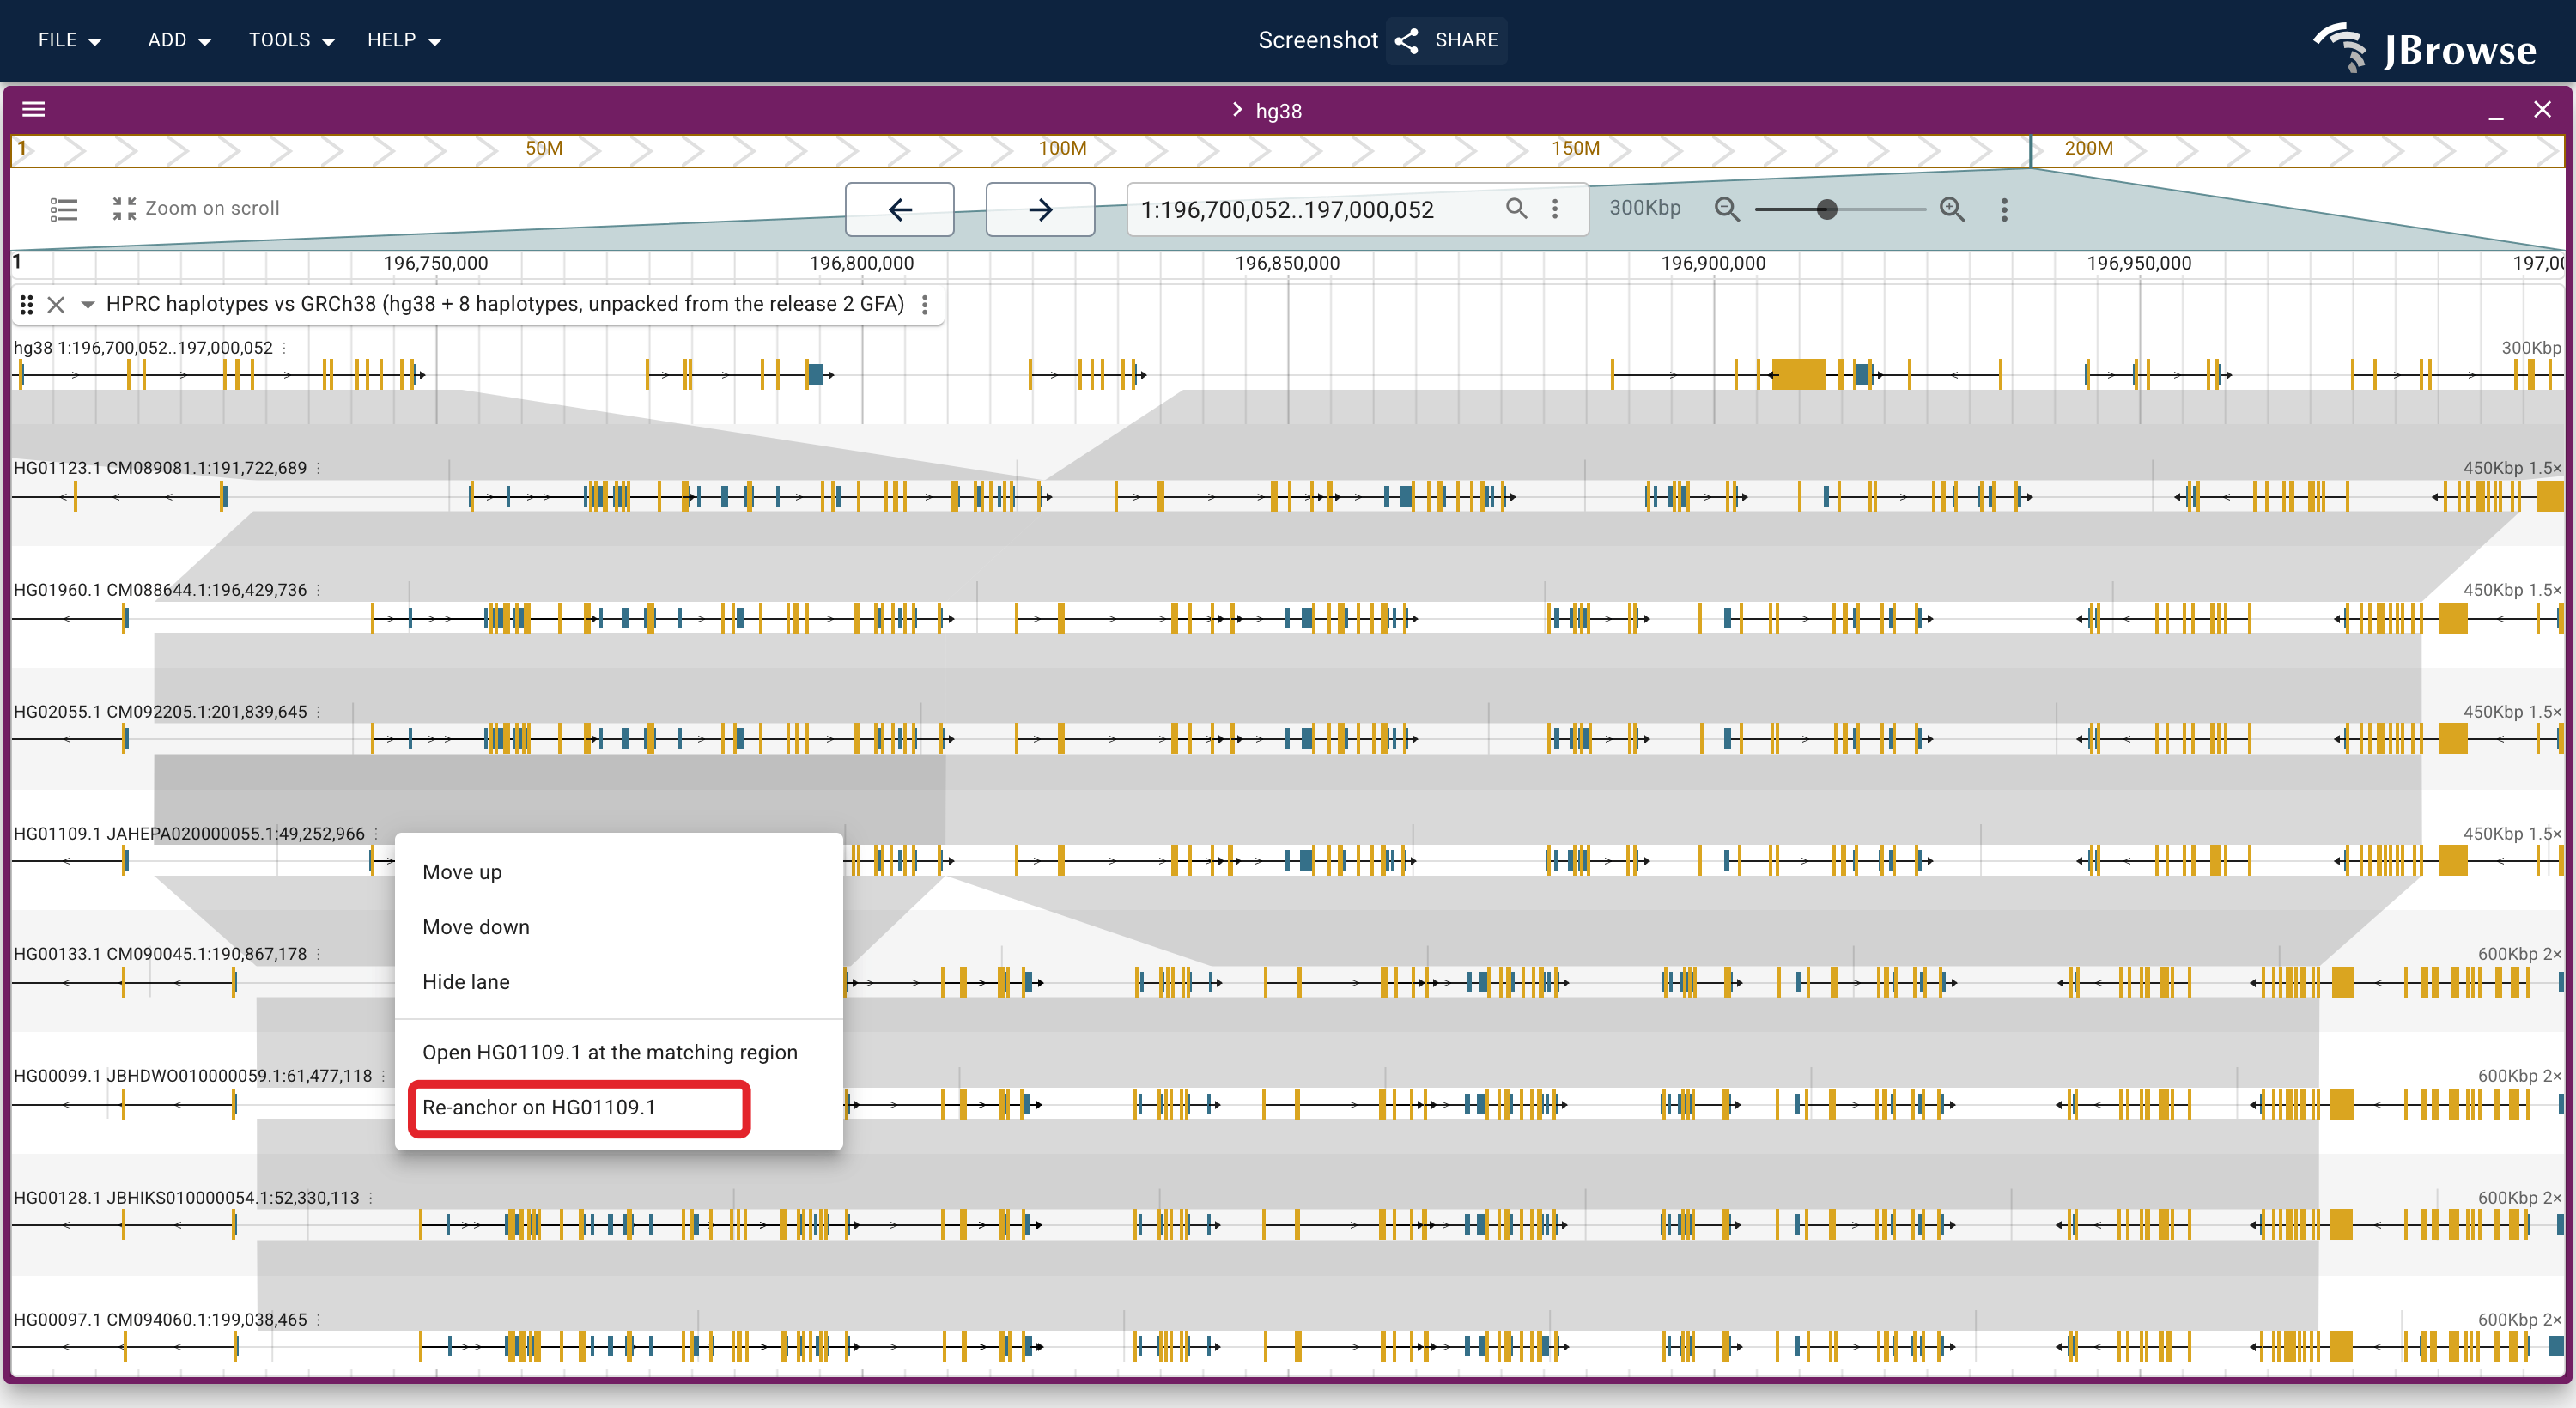Click the hg38 lane label
This screenshot has height=1408, width=2576.
point(143,348)
